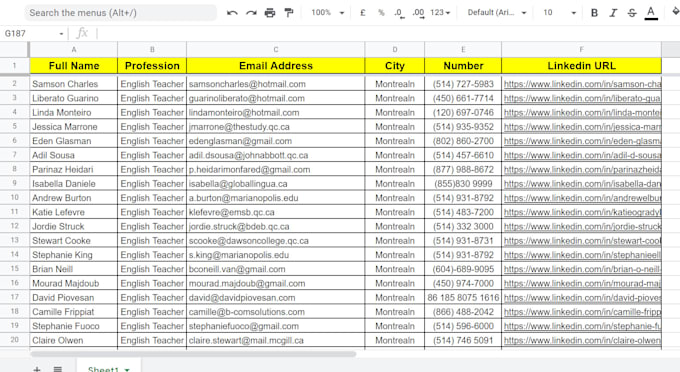Open the font size 10 dropdown
The width and height of the screenshot is (680, 372).
pos(559,13)
